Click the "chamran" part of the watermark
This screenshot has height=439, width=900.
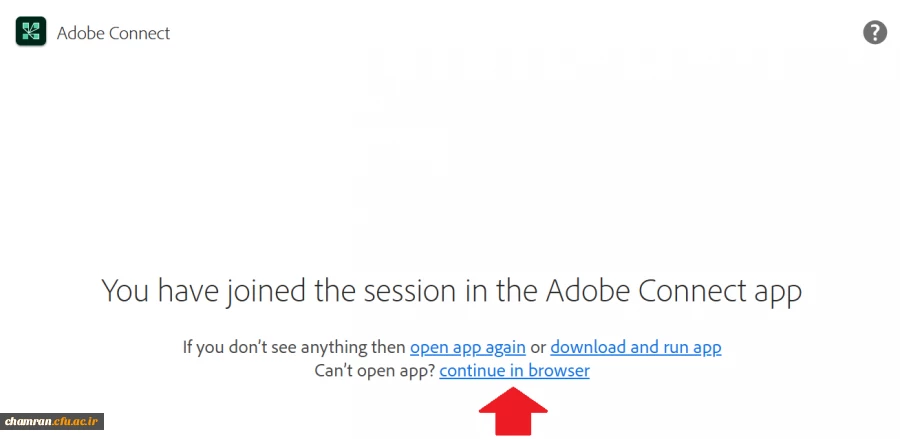28,422
